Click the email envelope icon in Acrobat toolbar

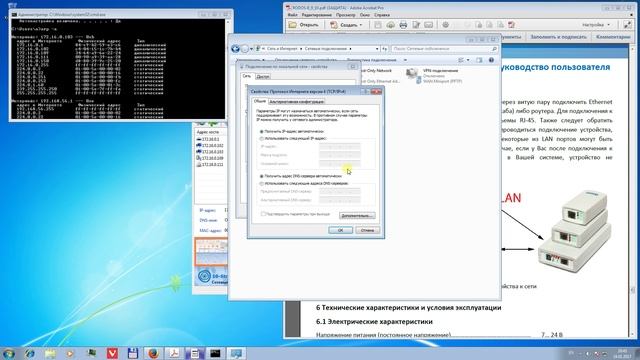(428, 25)
